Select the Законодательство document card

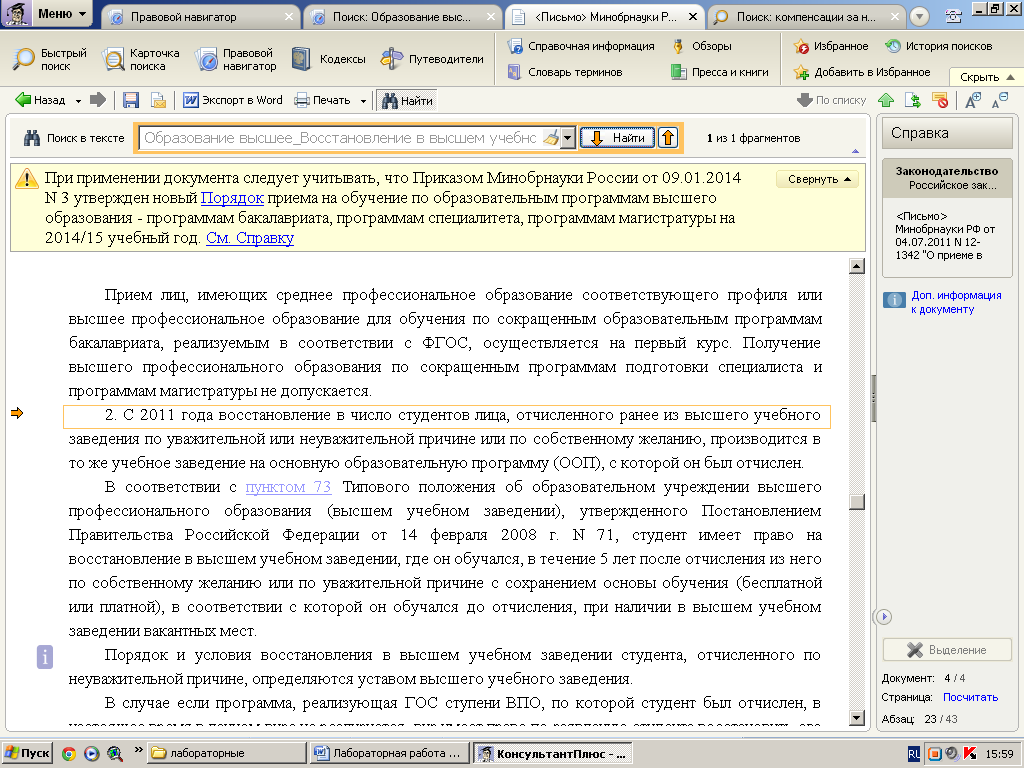(x=947, y=217)
